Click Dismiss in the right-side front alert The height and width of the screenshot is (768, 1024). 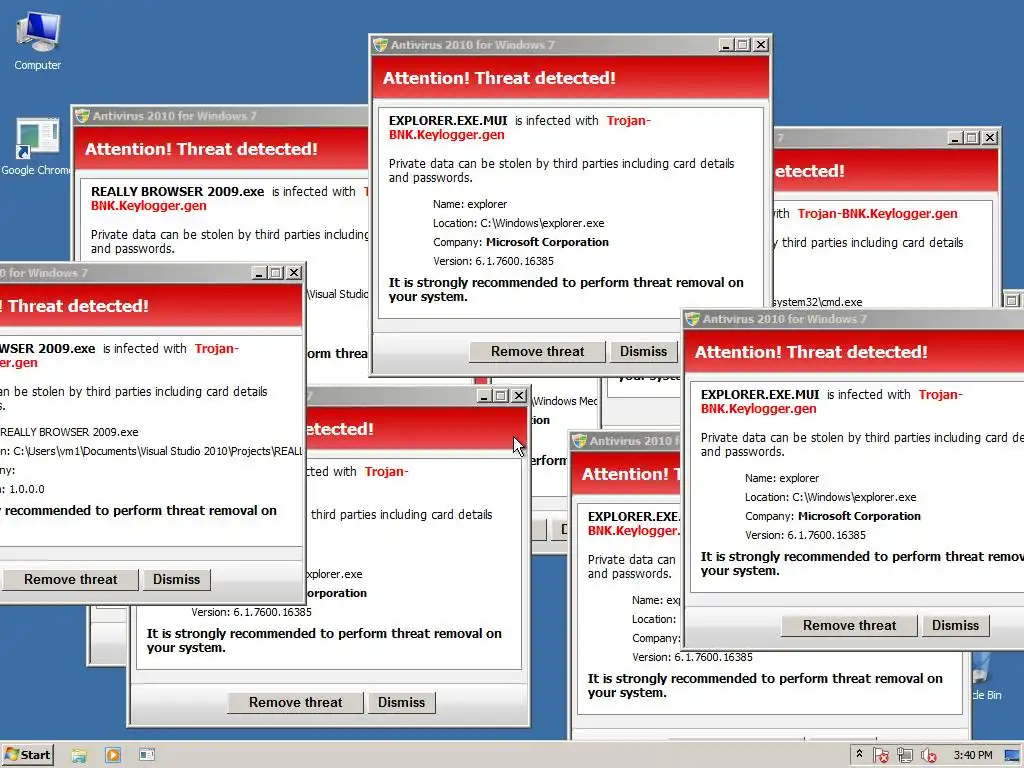click(x=955, y=626)
